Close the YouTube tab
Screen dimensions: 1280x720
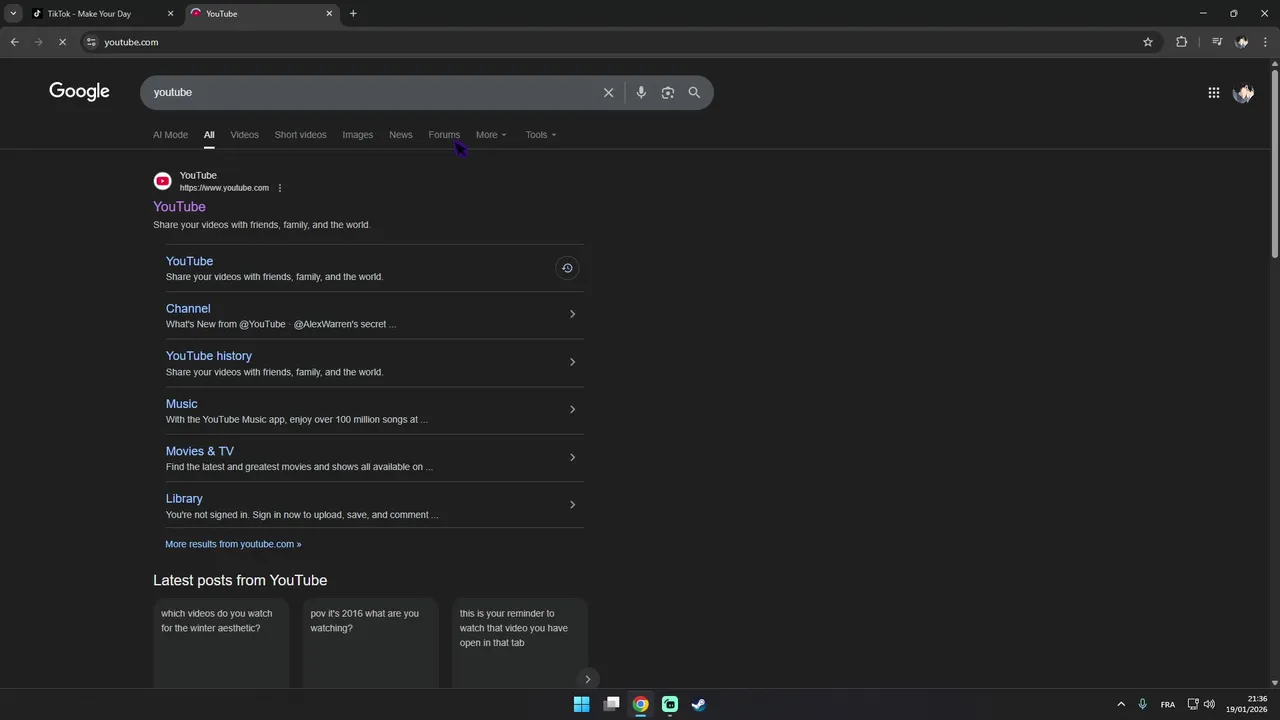coord(329,14)
